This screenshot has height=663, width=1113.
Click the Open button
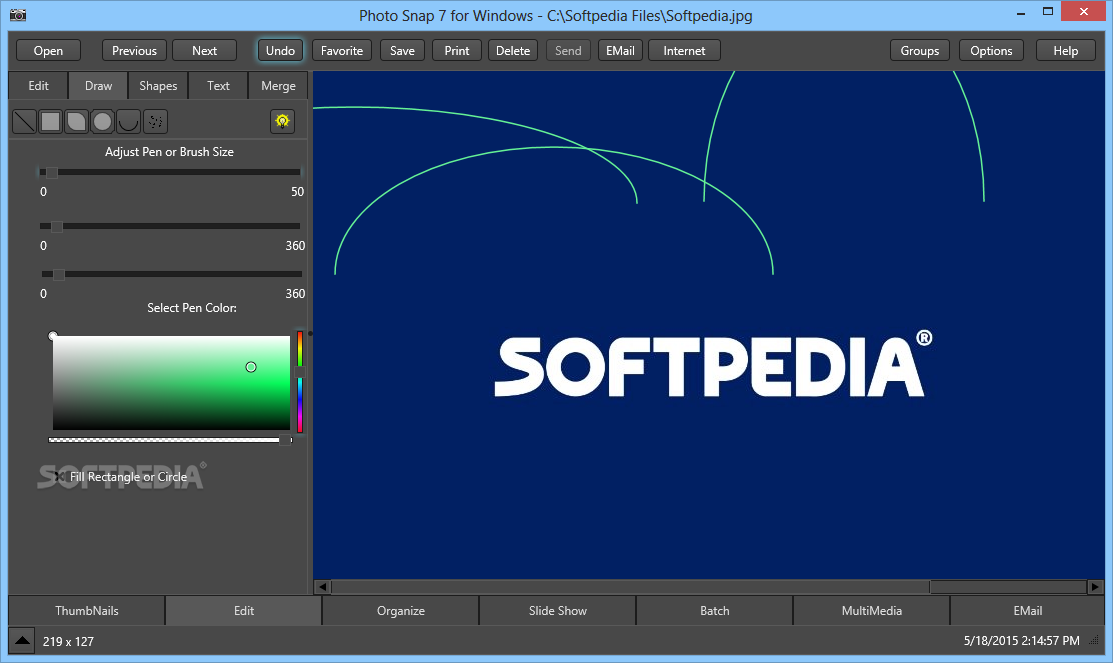tap(48, 50)
